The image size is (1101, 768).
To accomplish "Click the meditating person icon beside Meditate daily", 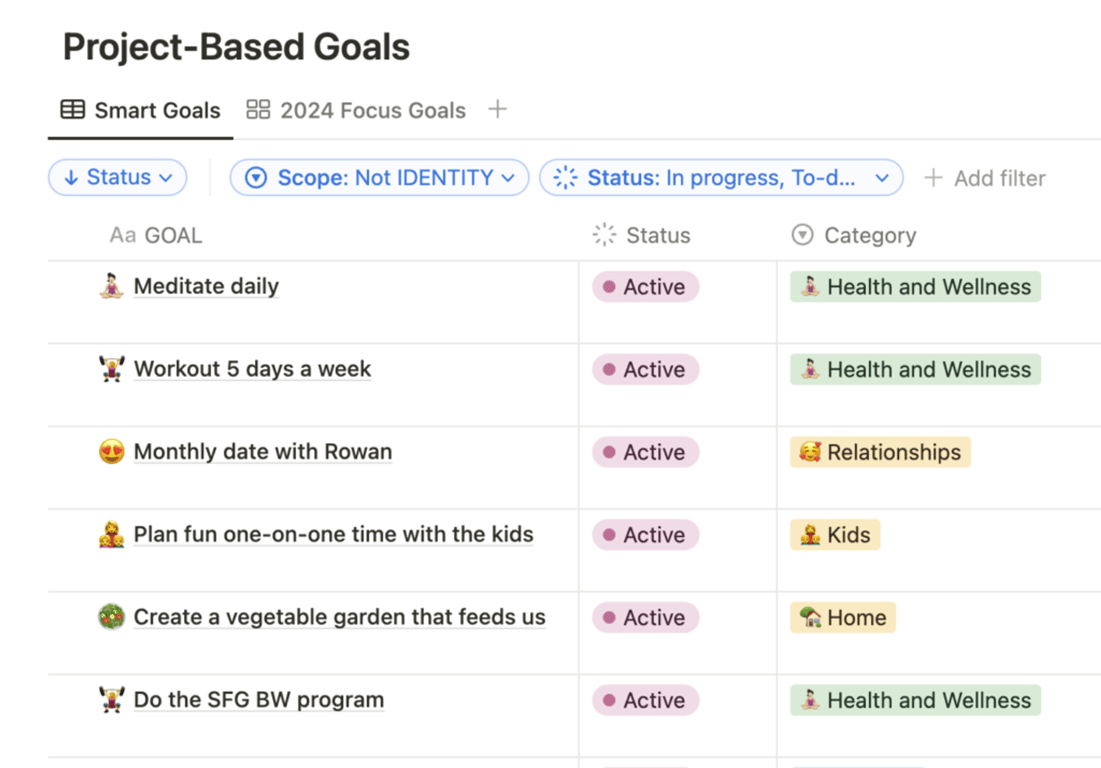I will (x=112, y=287).
